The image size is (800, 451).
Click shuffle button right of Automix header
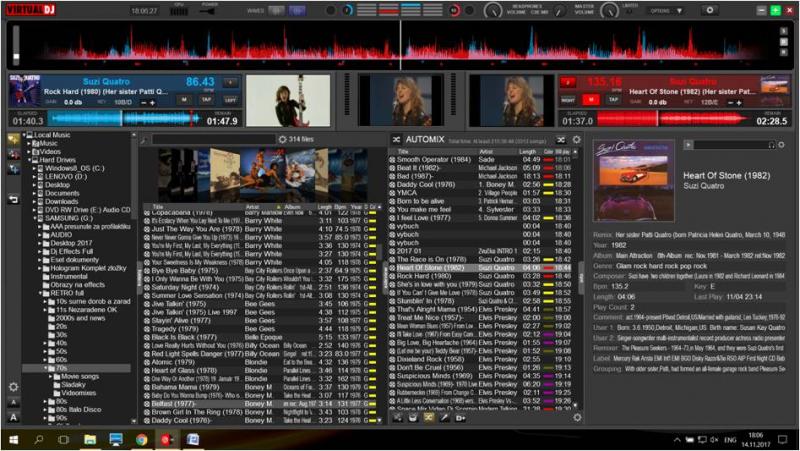(561, 139)
